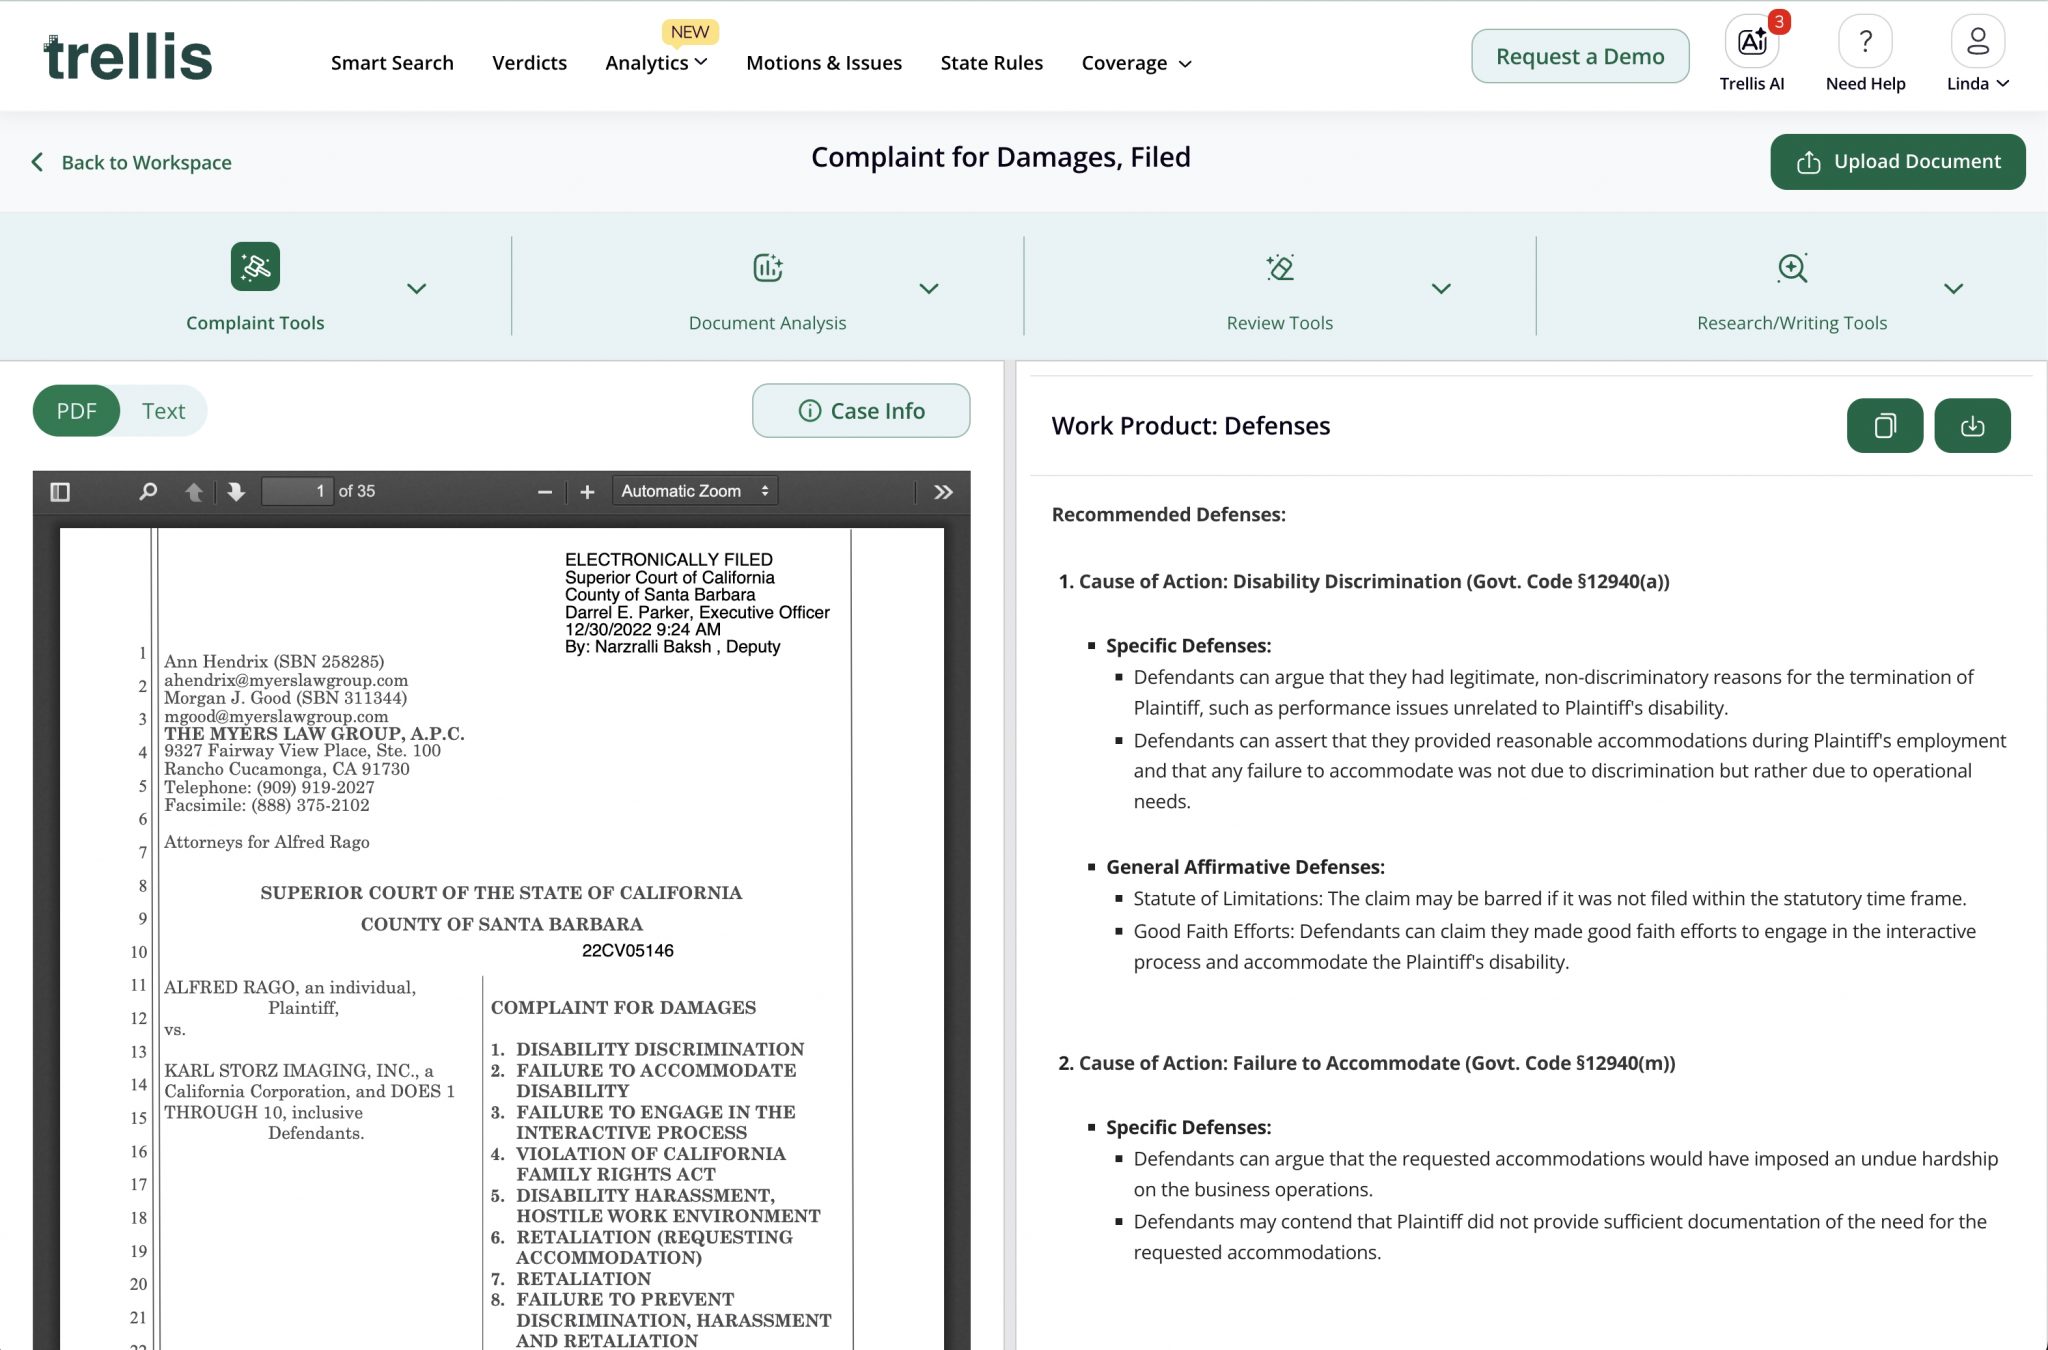Open Linda account dropdown arrow
The image size is (2048, 1350).
(2003, 84)
